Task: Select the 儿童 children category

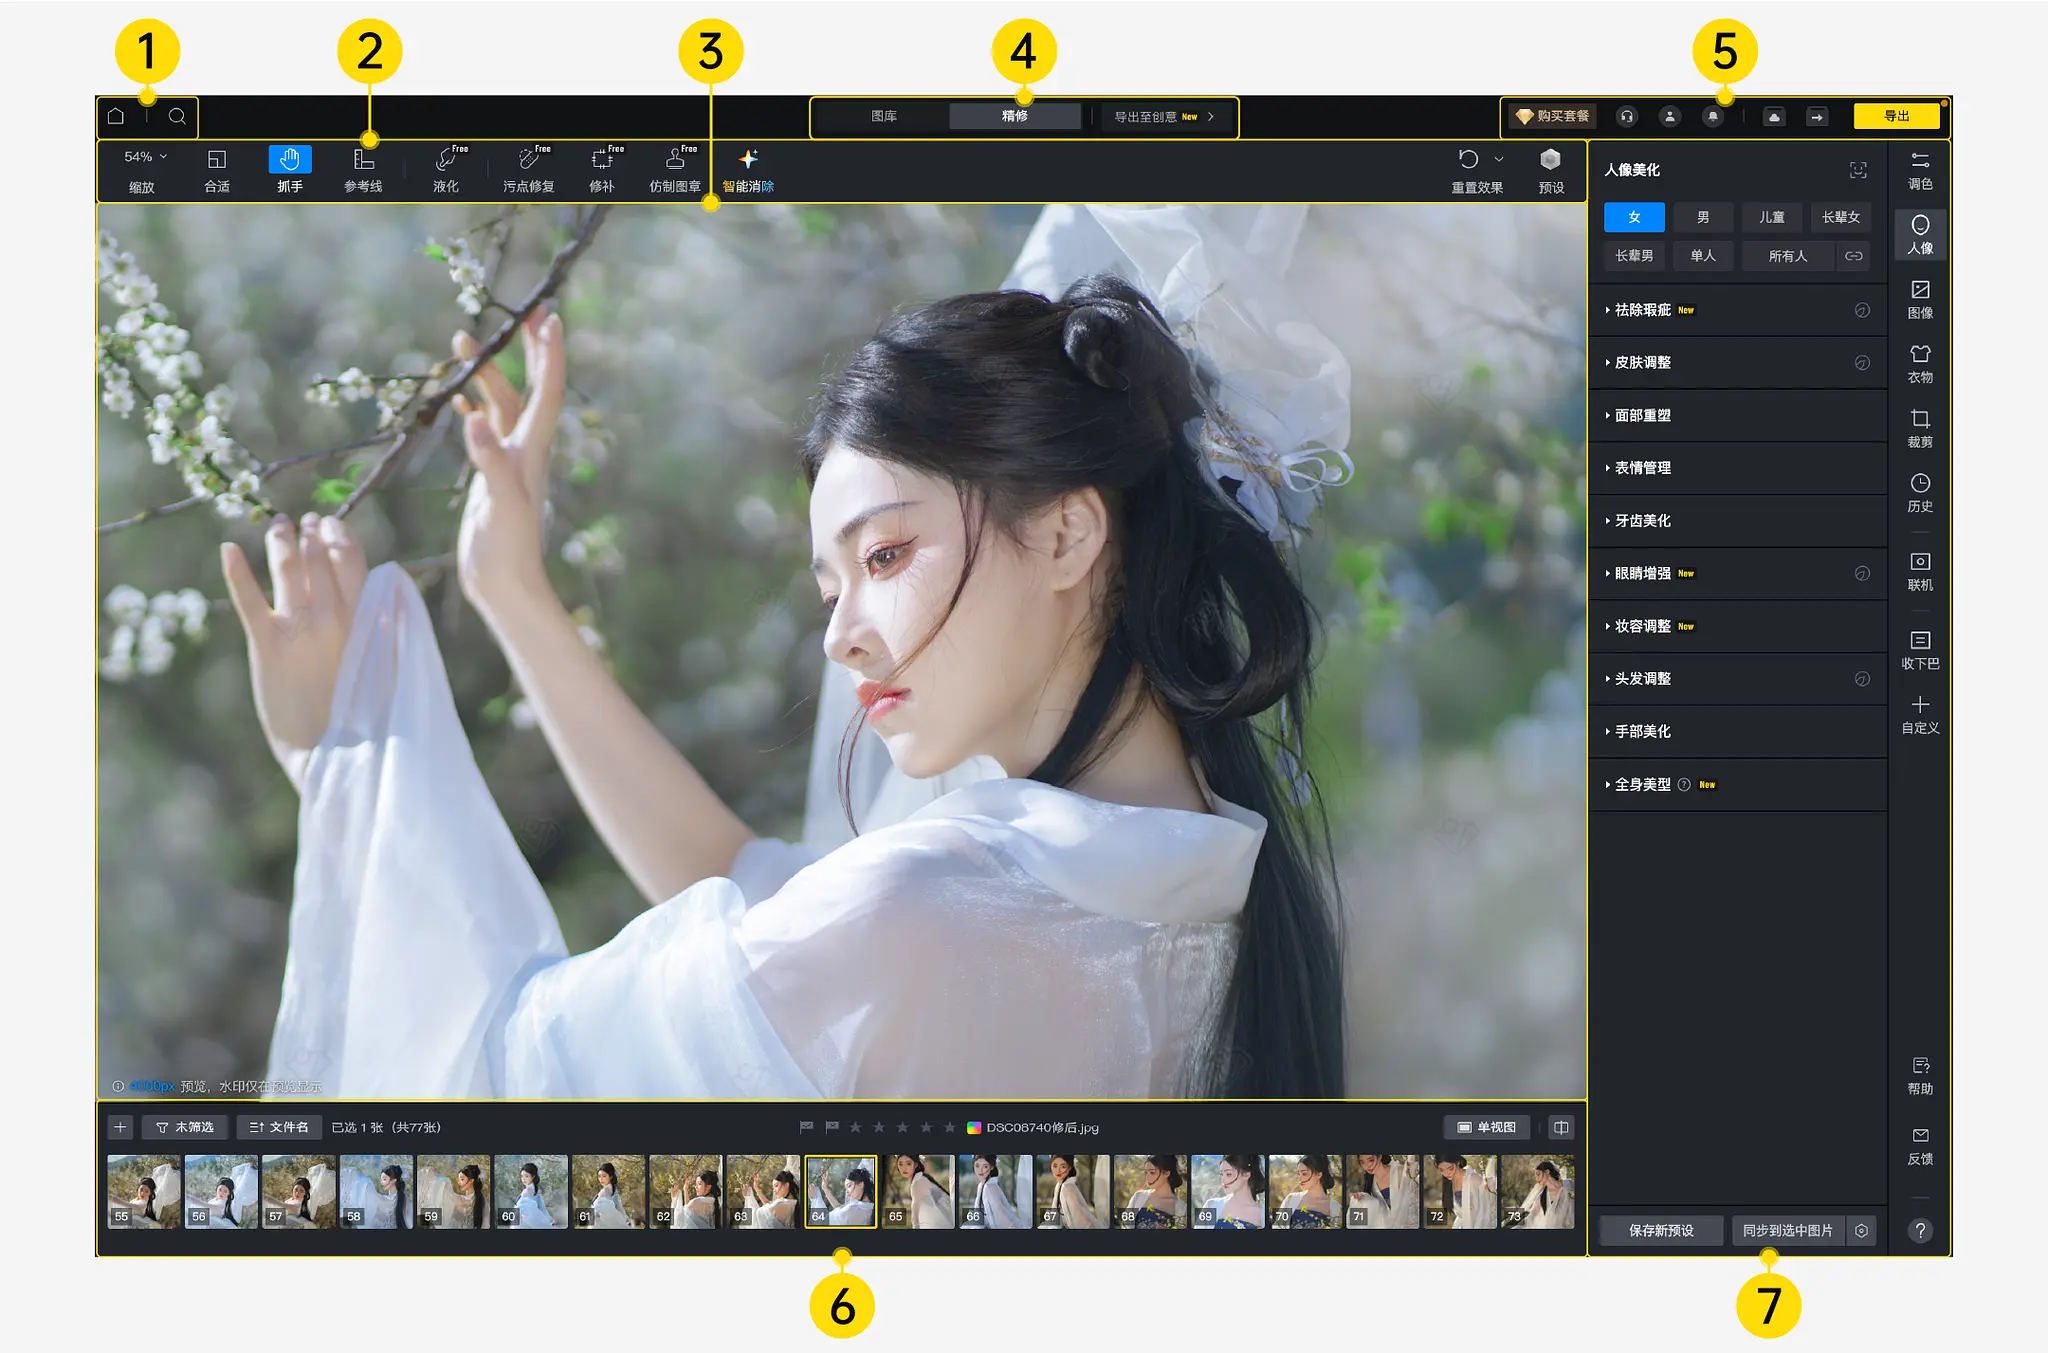Action: pos(1771,217)
